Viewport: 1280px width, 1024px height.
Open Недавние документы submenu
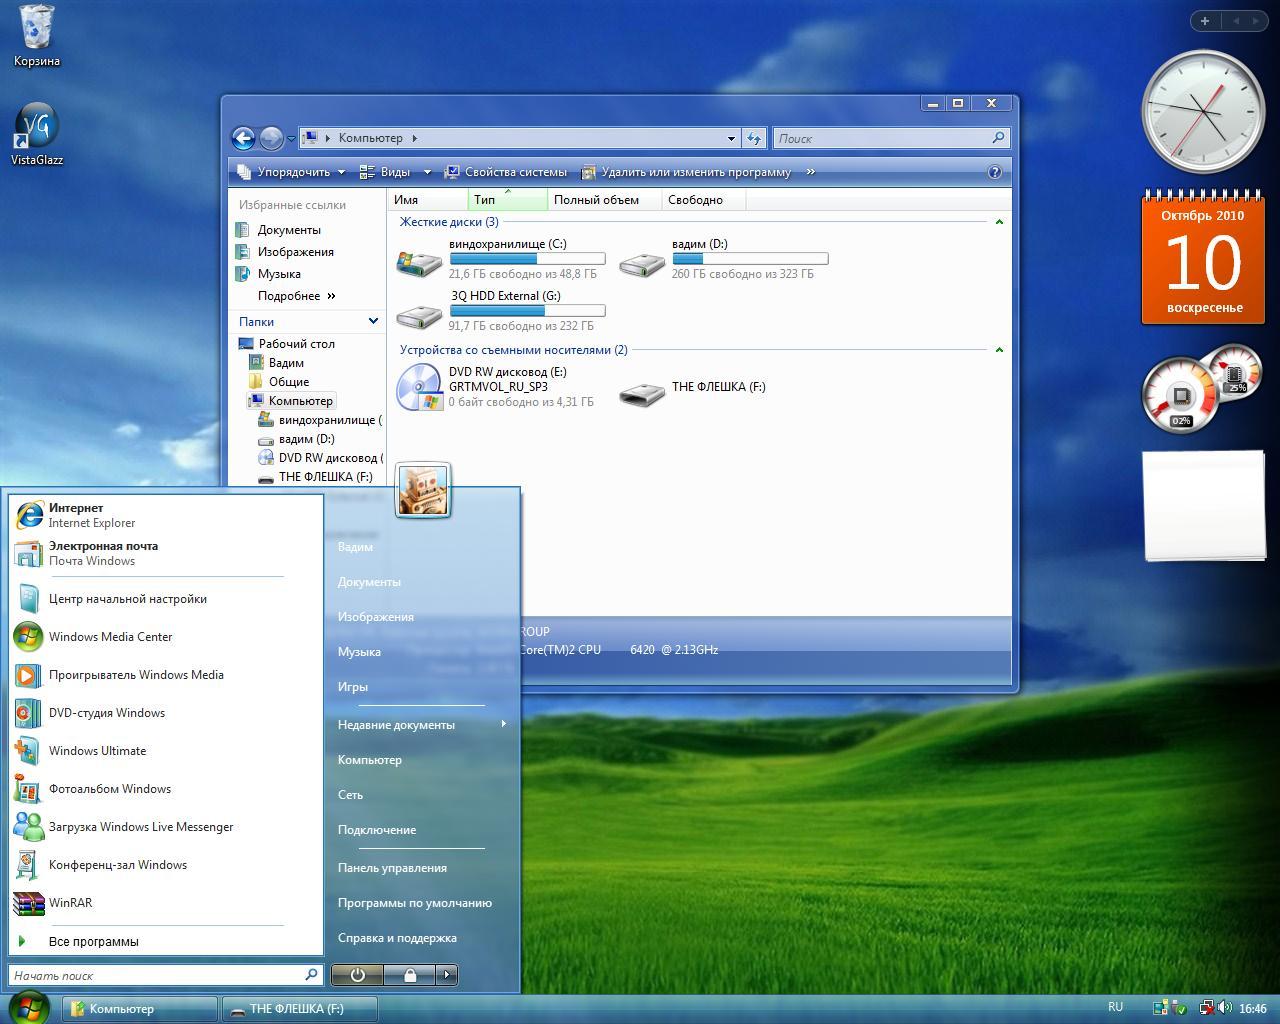tap(420, 725)
